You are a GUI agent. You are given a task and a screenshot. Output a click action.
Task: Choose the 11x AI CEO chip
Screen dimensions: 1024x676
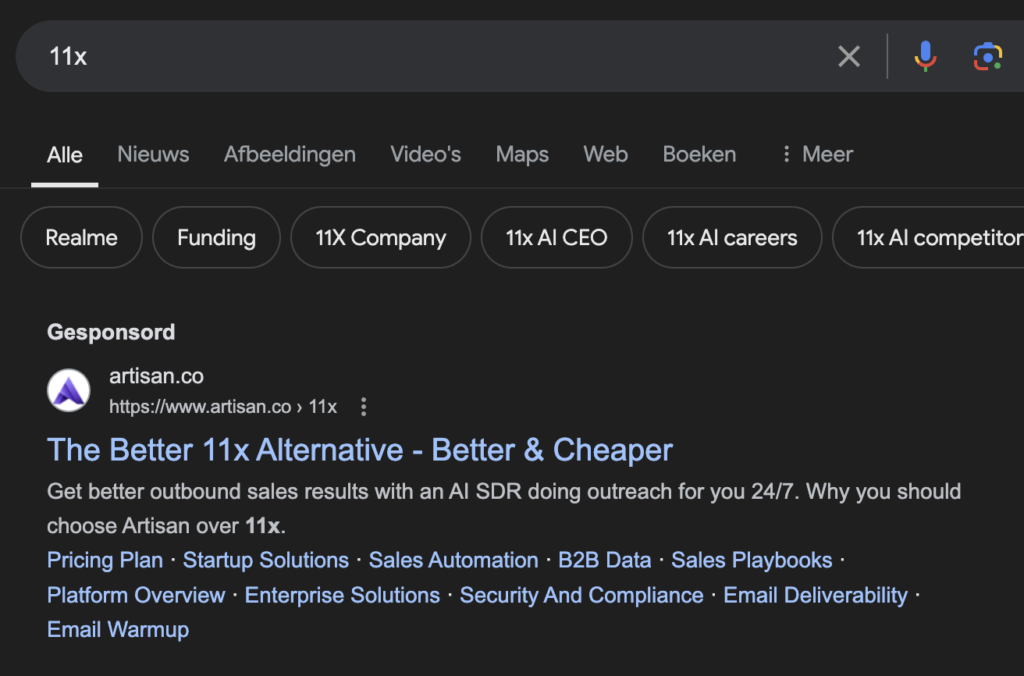click(556, 238)
